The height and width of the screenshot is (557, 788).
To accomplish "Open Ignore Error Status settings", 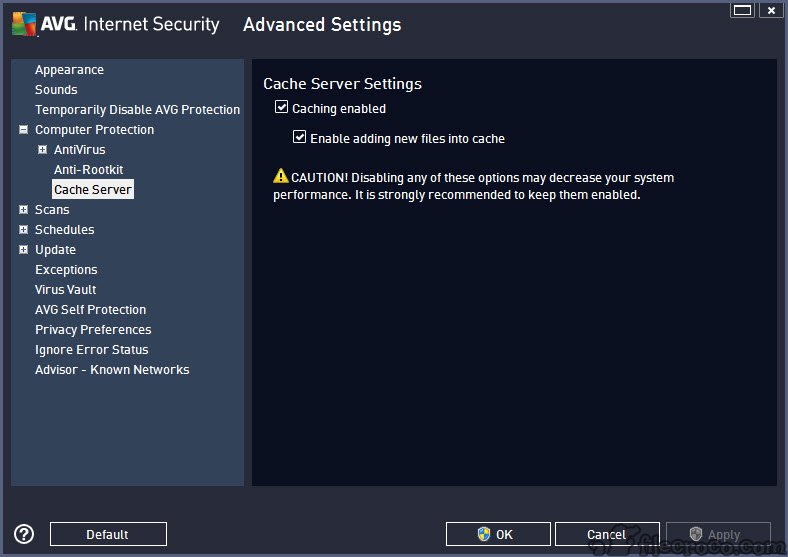I will click(91, 350).
